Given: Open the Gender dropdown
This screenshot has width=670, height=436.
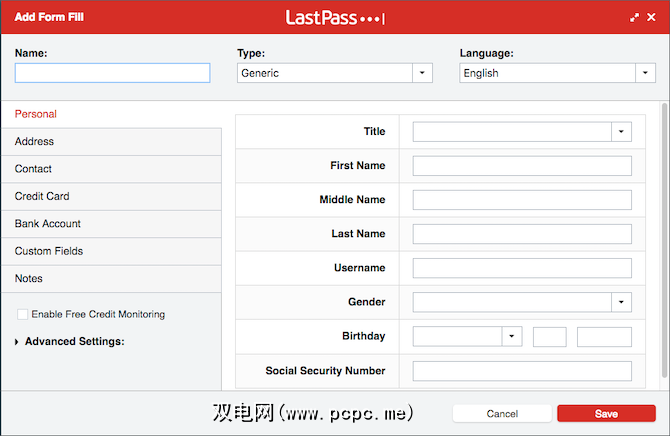Looking at the screenshot, I should (522, 302).
